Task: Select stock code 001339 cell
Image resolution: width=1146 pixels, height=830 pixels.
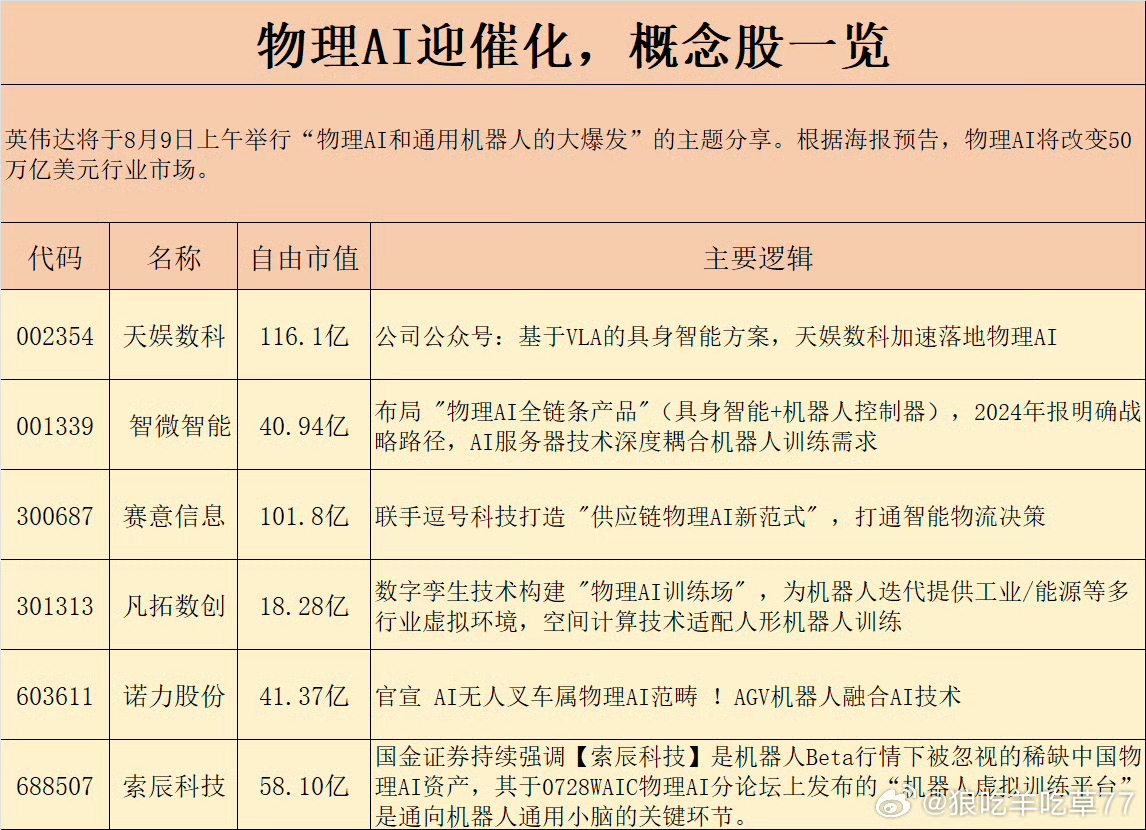Action: [55, 425]
